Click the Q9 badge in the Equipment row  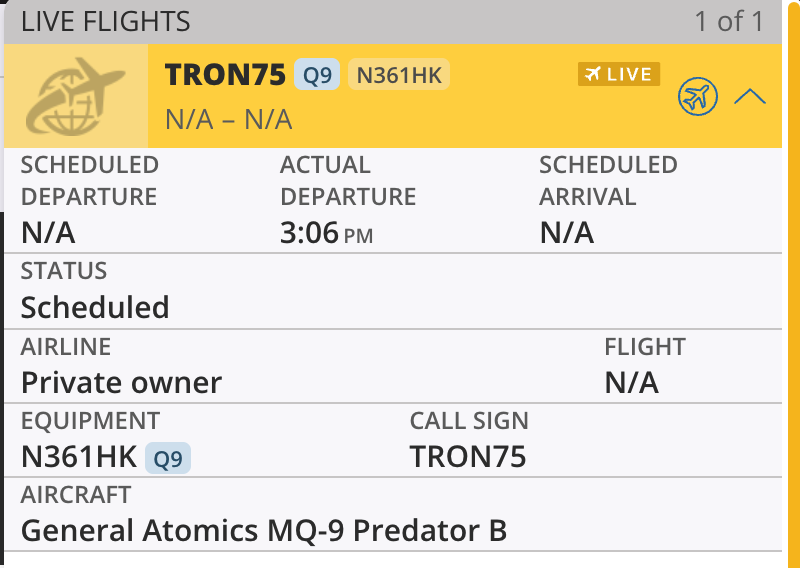point(168,458)
